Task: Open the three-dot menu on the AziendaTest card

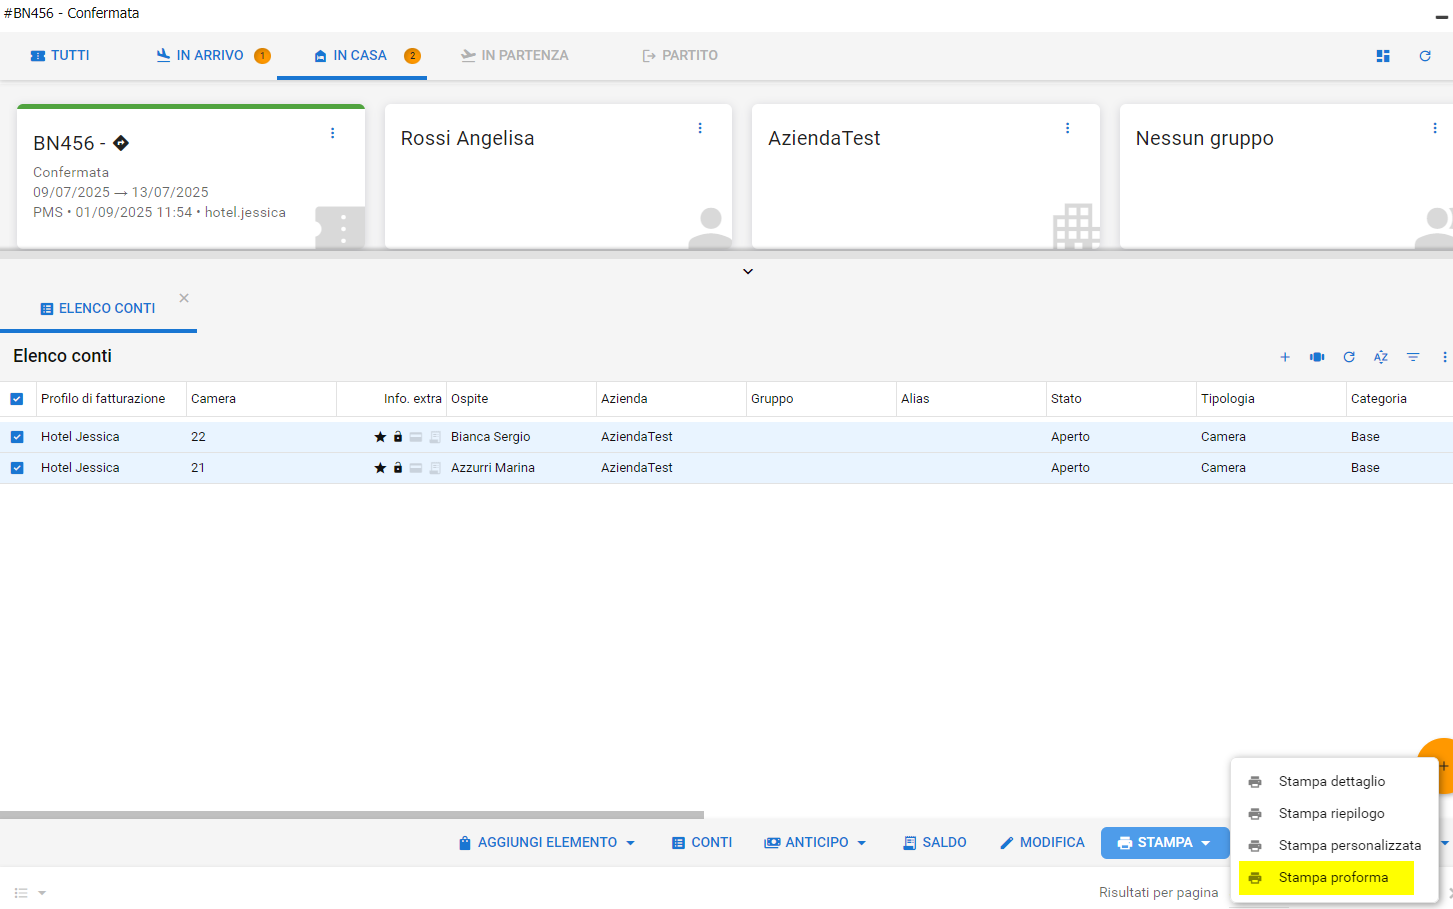Action: [x=1067, y=128]
